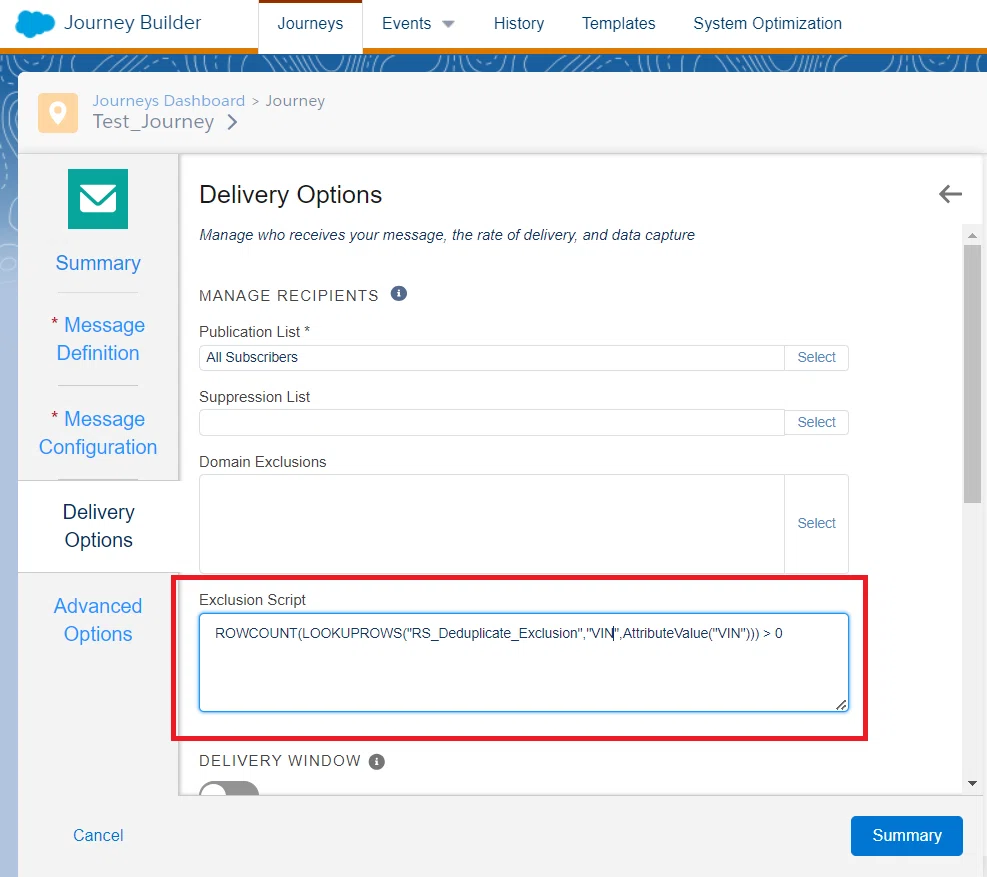Click the back arrow in Delivery Options
987x877 pixels.
pos(950,194)
